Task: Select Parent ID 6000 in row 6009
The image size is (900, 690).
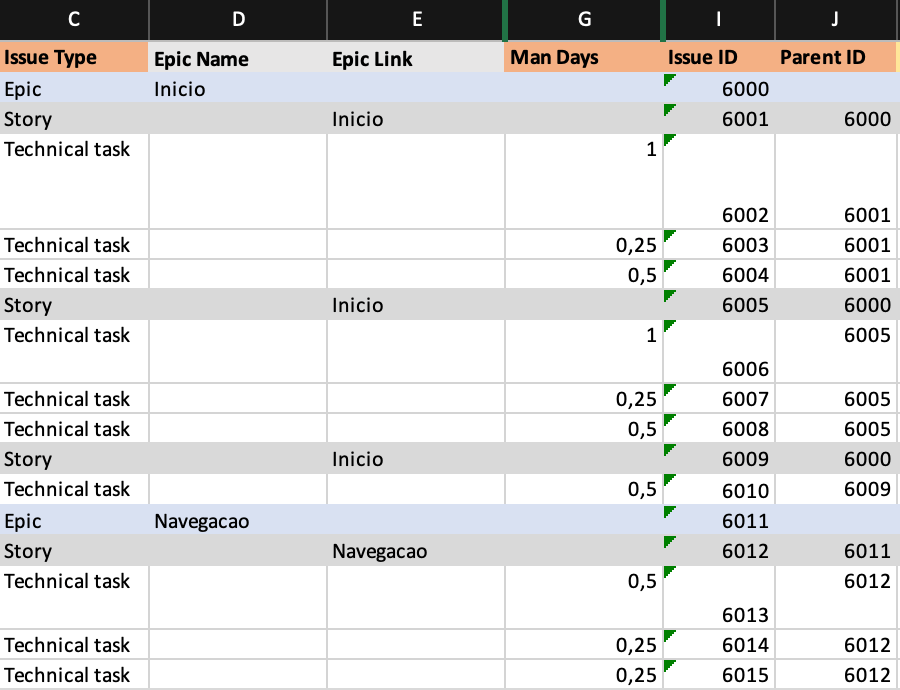Action: click(835, 459)
